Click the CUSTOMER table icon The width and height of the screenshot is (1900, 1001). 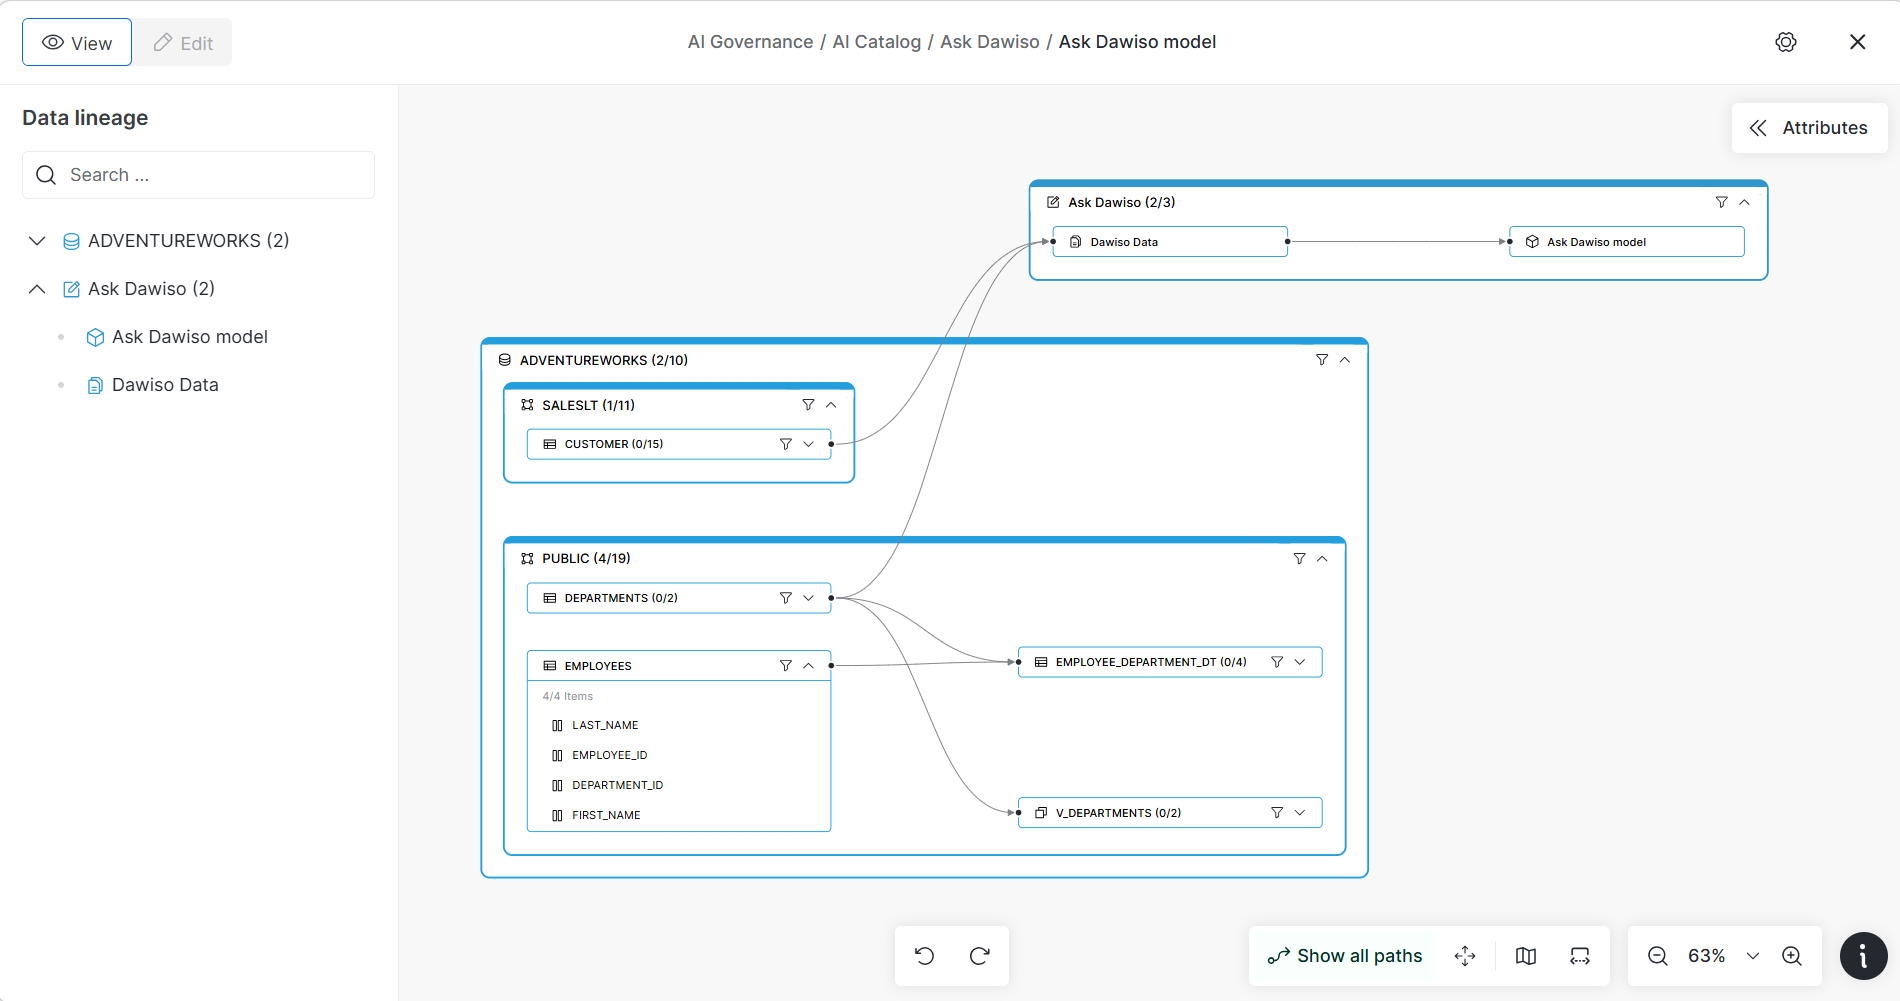tap(549, 444)
